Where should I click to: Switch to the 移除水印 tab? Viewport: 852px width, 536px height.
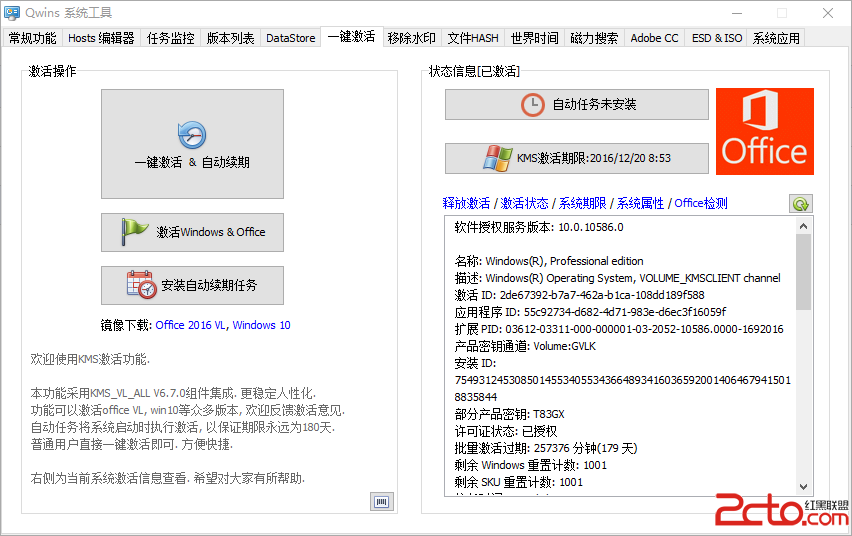tap(411, 38)
